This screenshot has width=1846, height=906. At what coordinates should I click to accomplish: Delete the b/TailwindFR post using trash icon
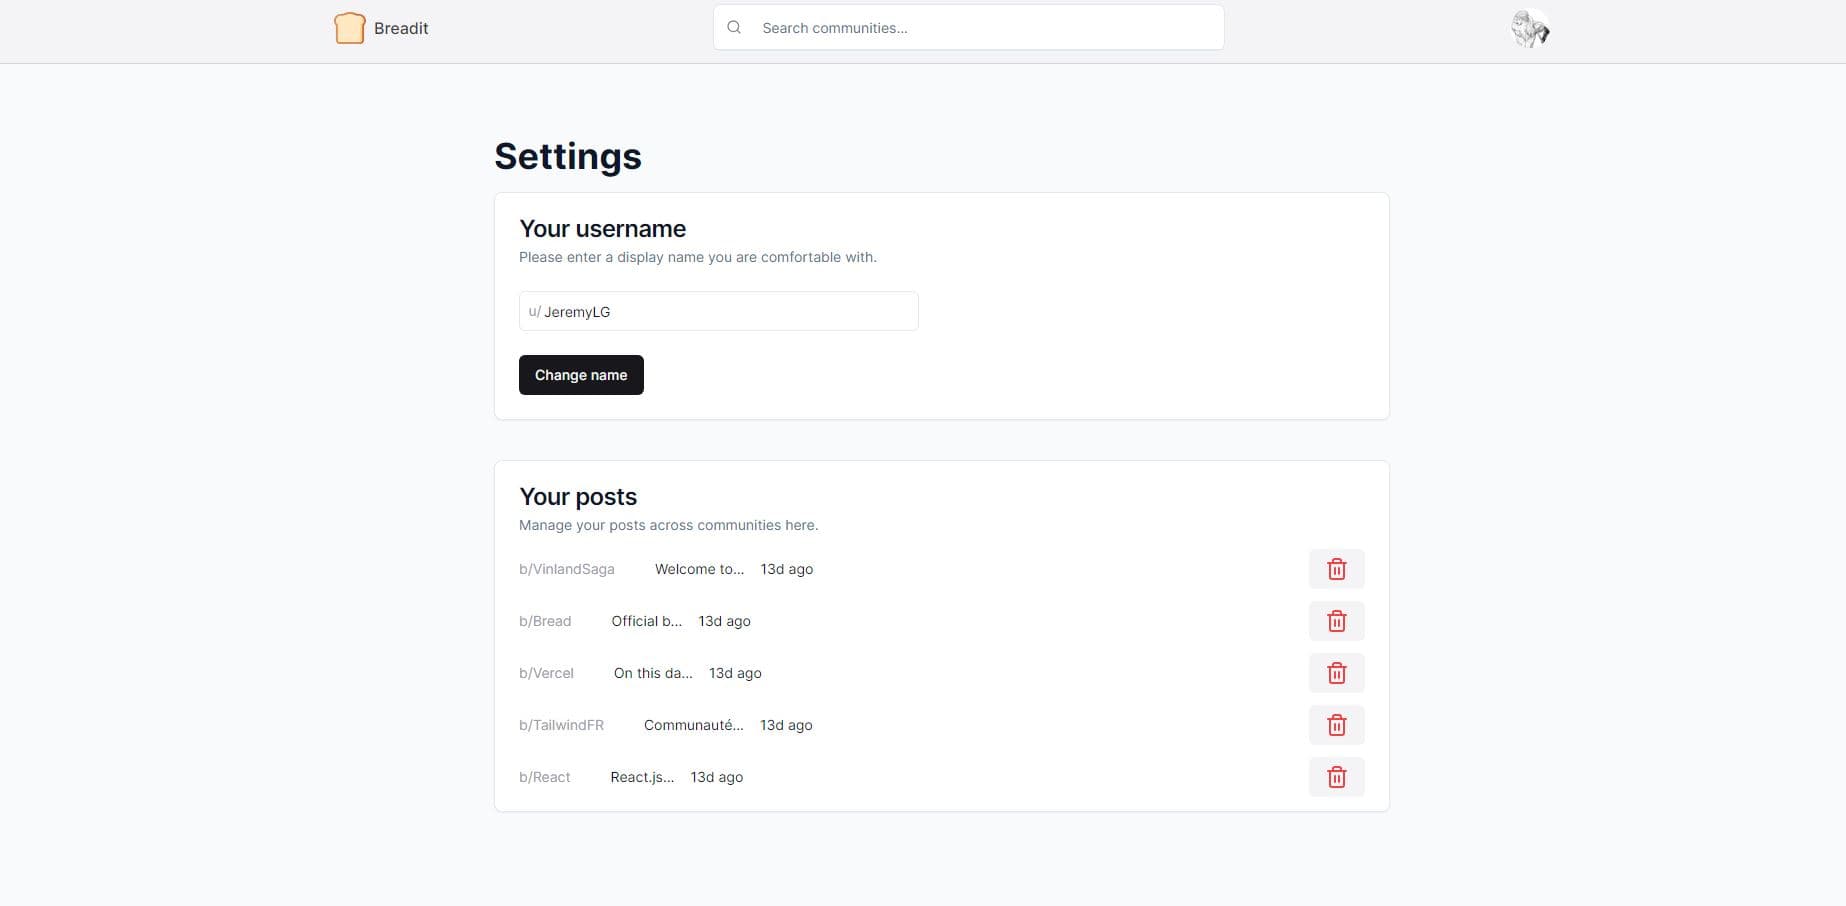1336,724
